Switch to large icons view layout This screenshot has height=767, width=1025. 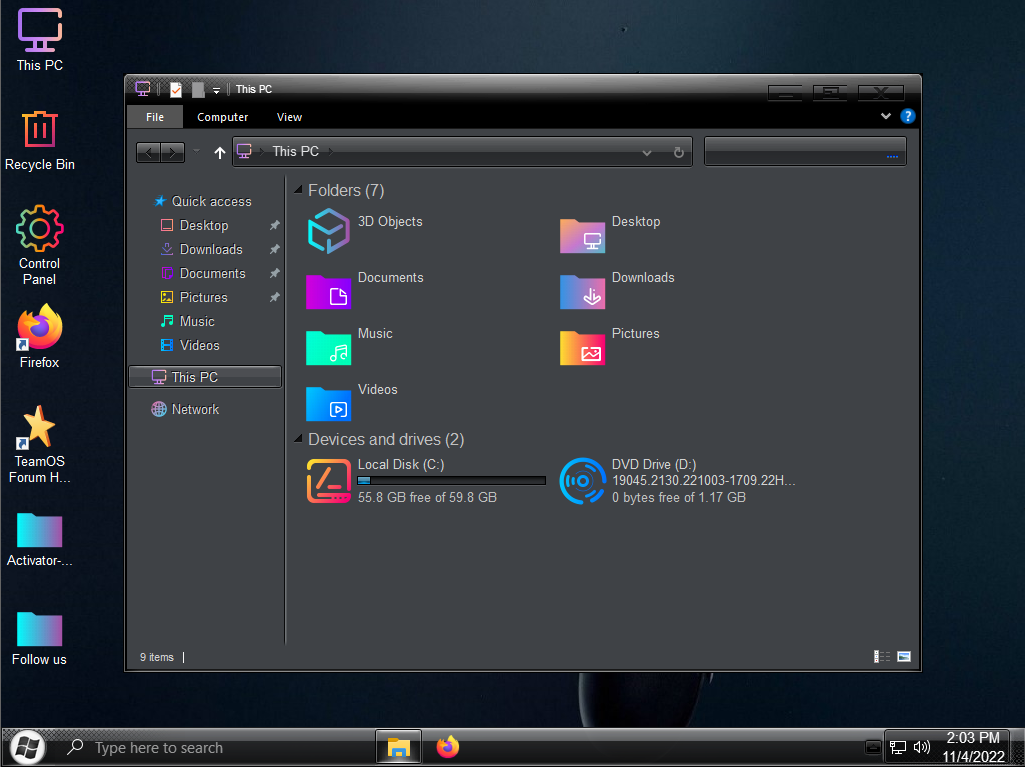point(904,657)
